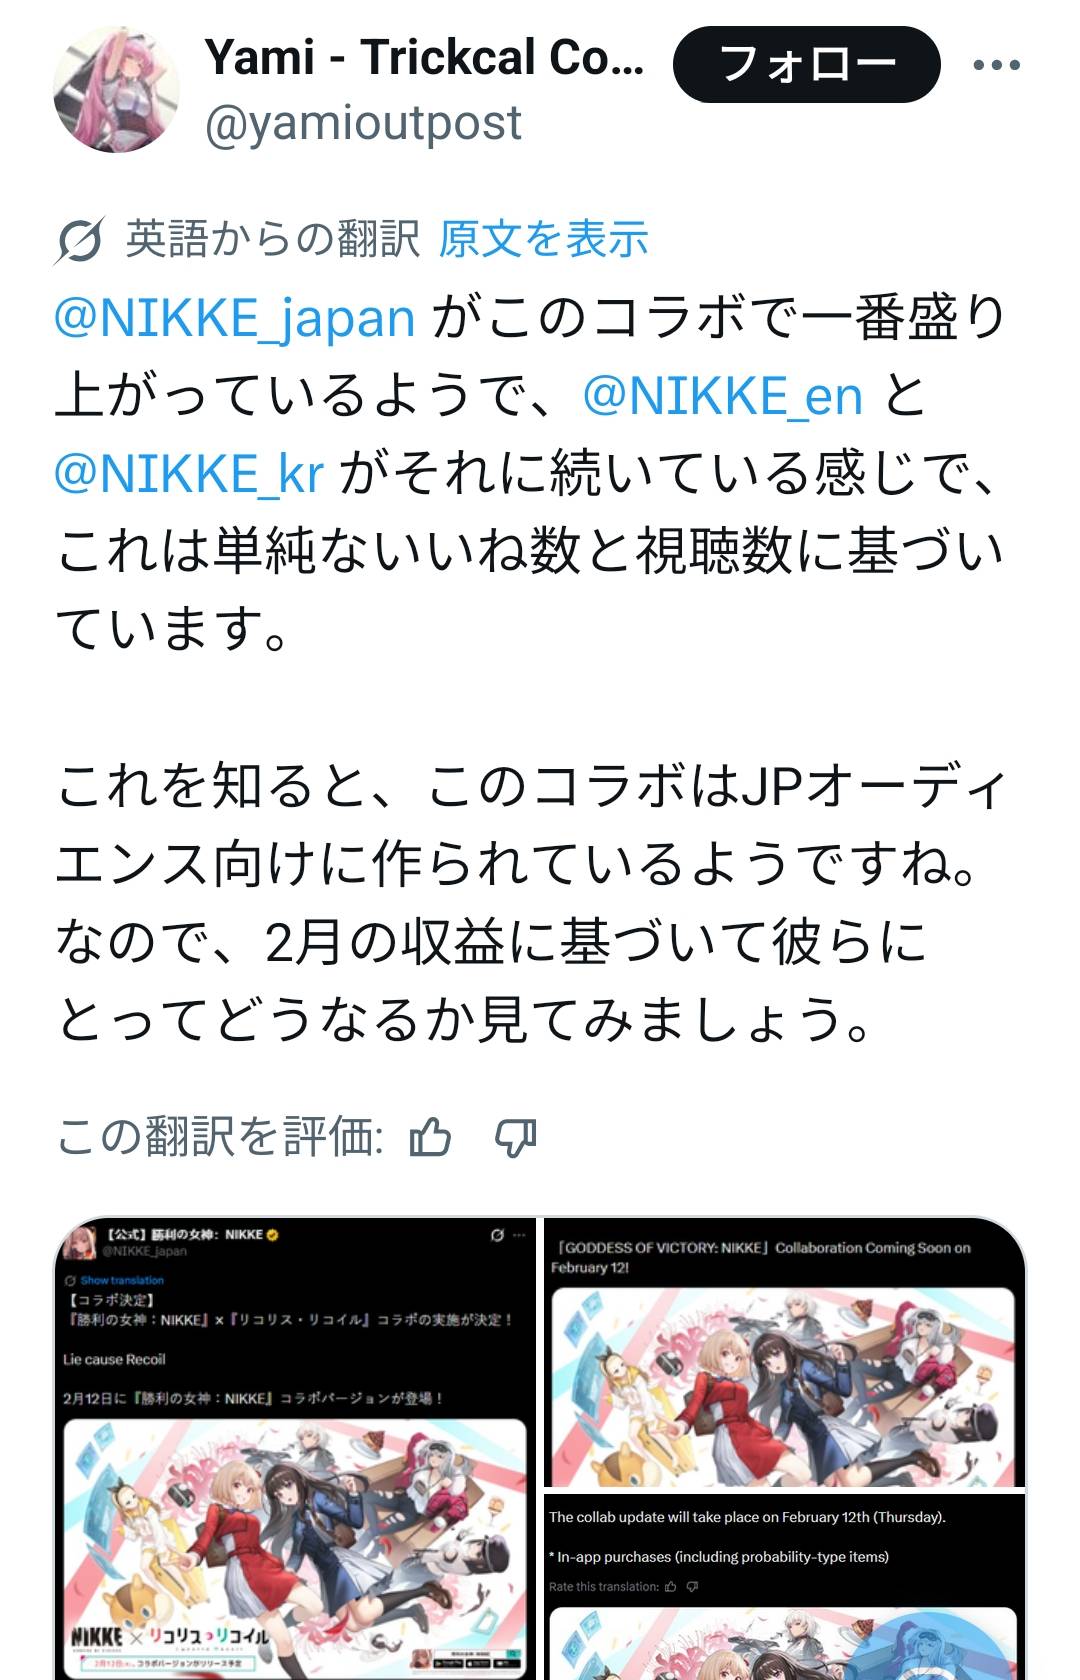
Task: Tap Show translation in embedded NIKKE post
Action: (x=122, y=1280)
